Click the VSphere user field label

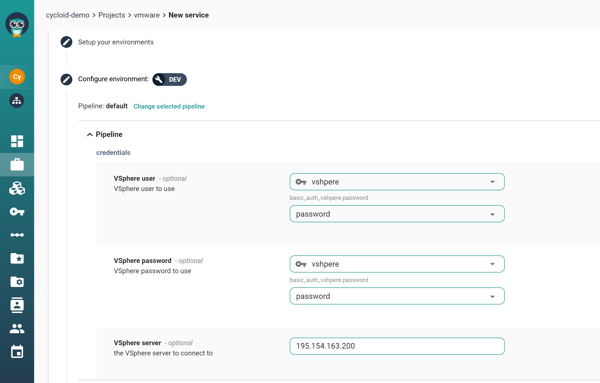[134, 178]
